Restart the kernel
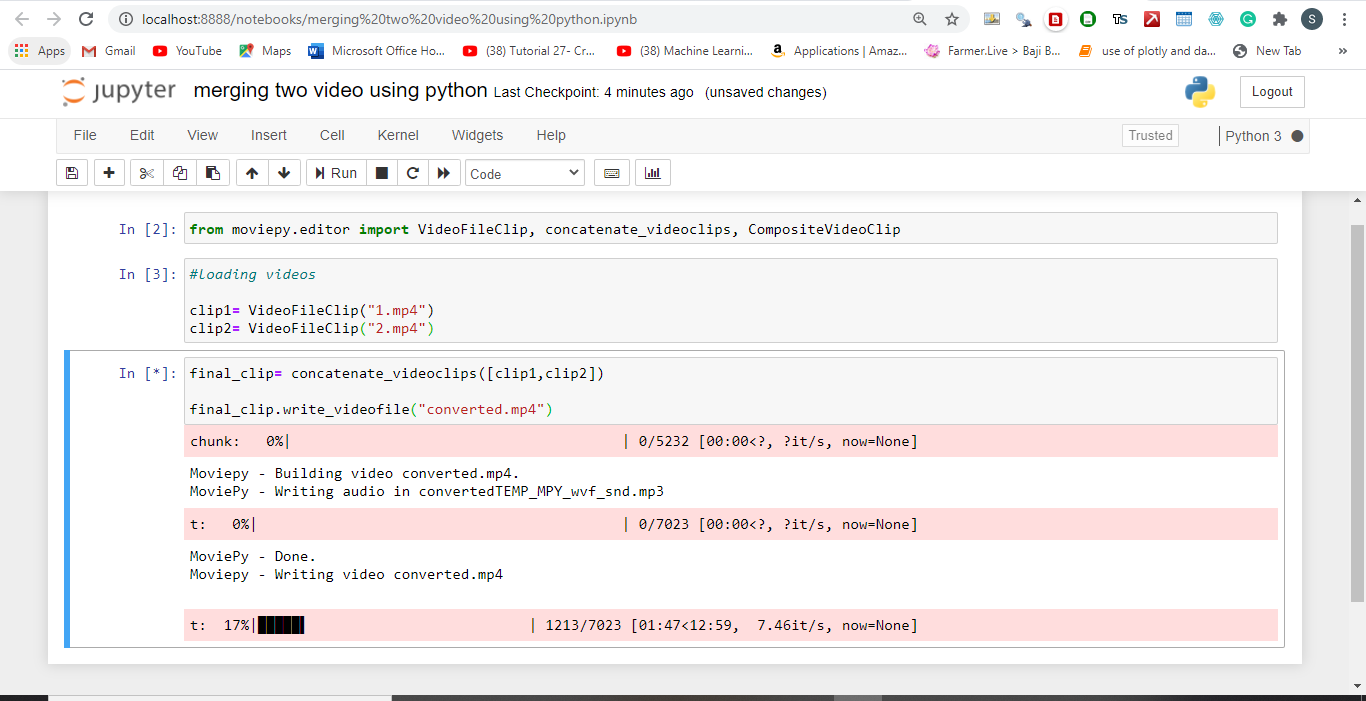The image size is (1366, 701). pyautogui.click(x=413, y=172)
